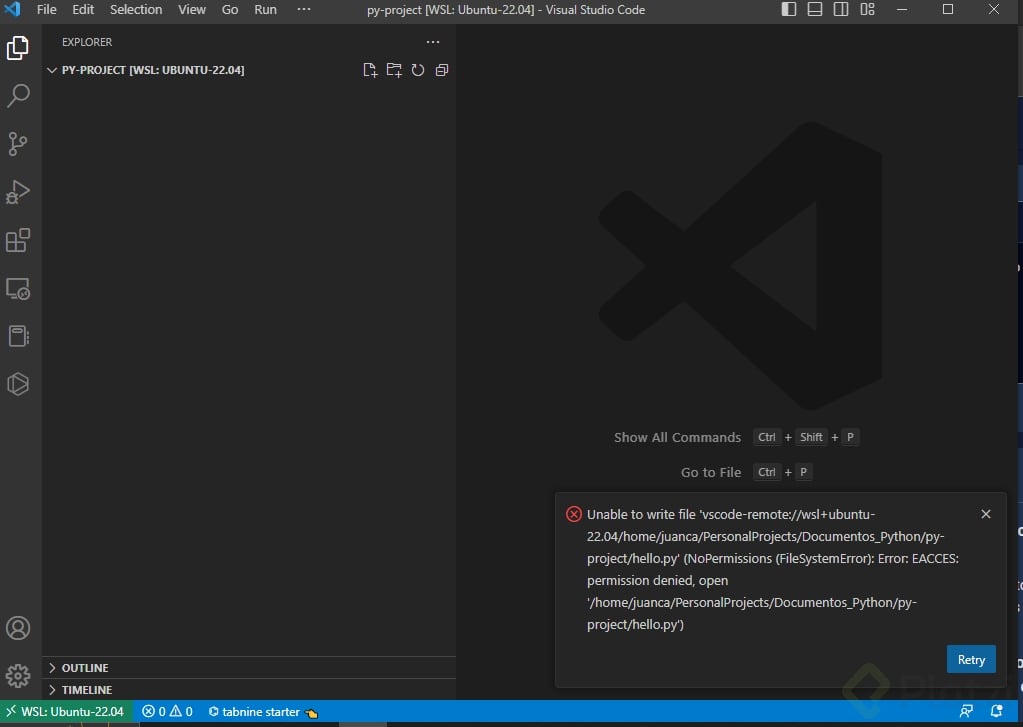Expand the TIMELINE section

click(x=249, y=690)
